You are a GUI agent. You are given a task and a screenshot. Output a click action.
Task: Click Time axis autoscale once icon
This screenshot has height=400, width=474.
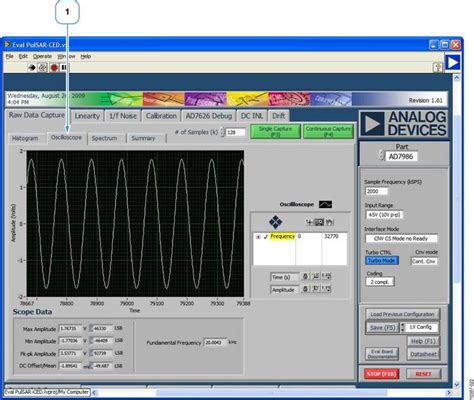[x=315, y=276]
